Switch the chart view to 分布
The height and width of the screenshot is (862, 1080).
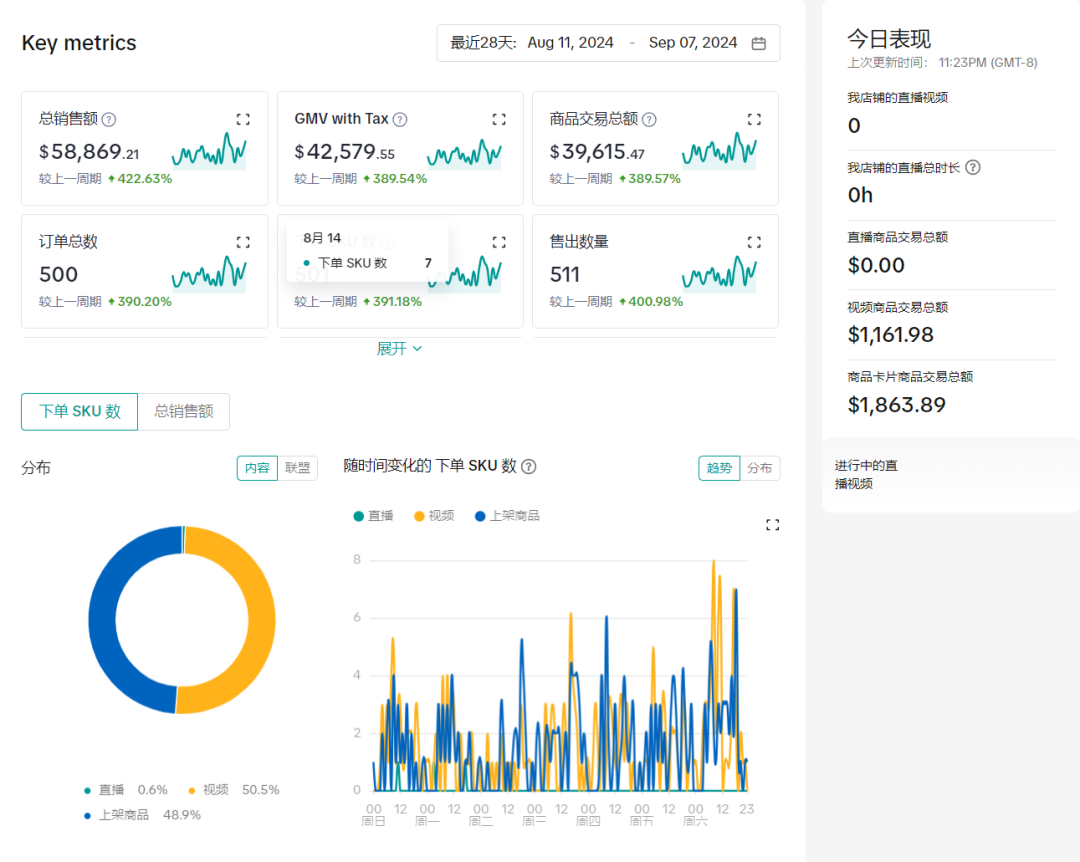coord(760,468)
